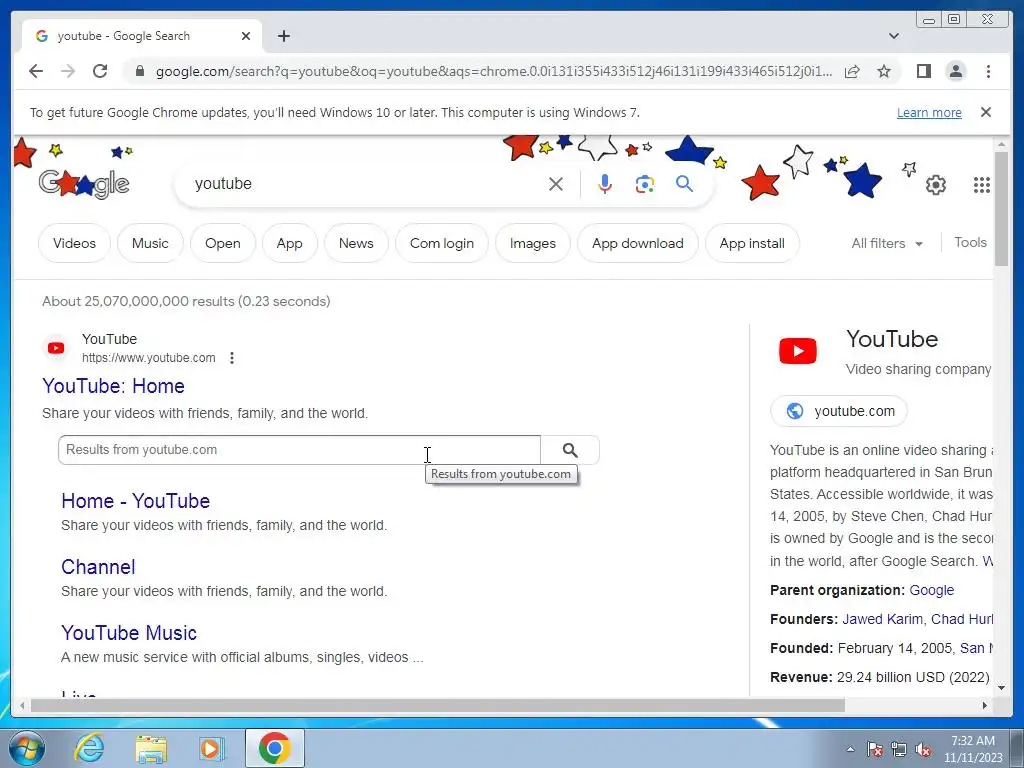Click the Chrome taskbar icon
1024x768 pixels.
[x=274, y=748]
